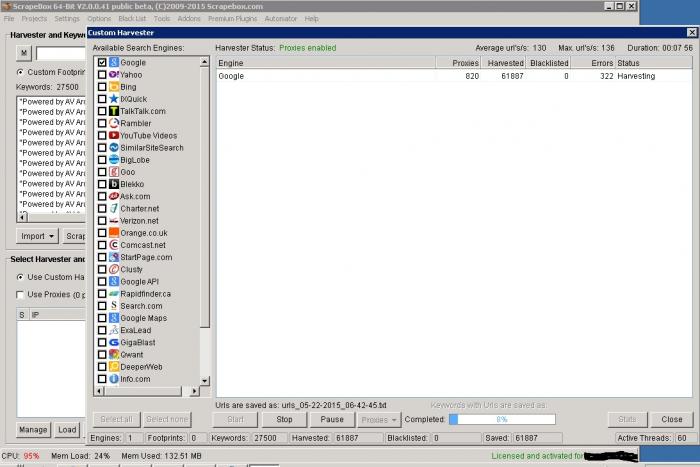Click the Verizon.net icon

(114, 221)
